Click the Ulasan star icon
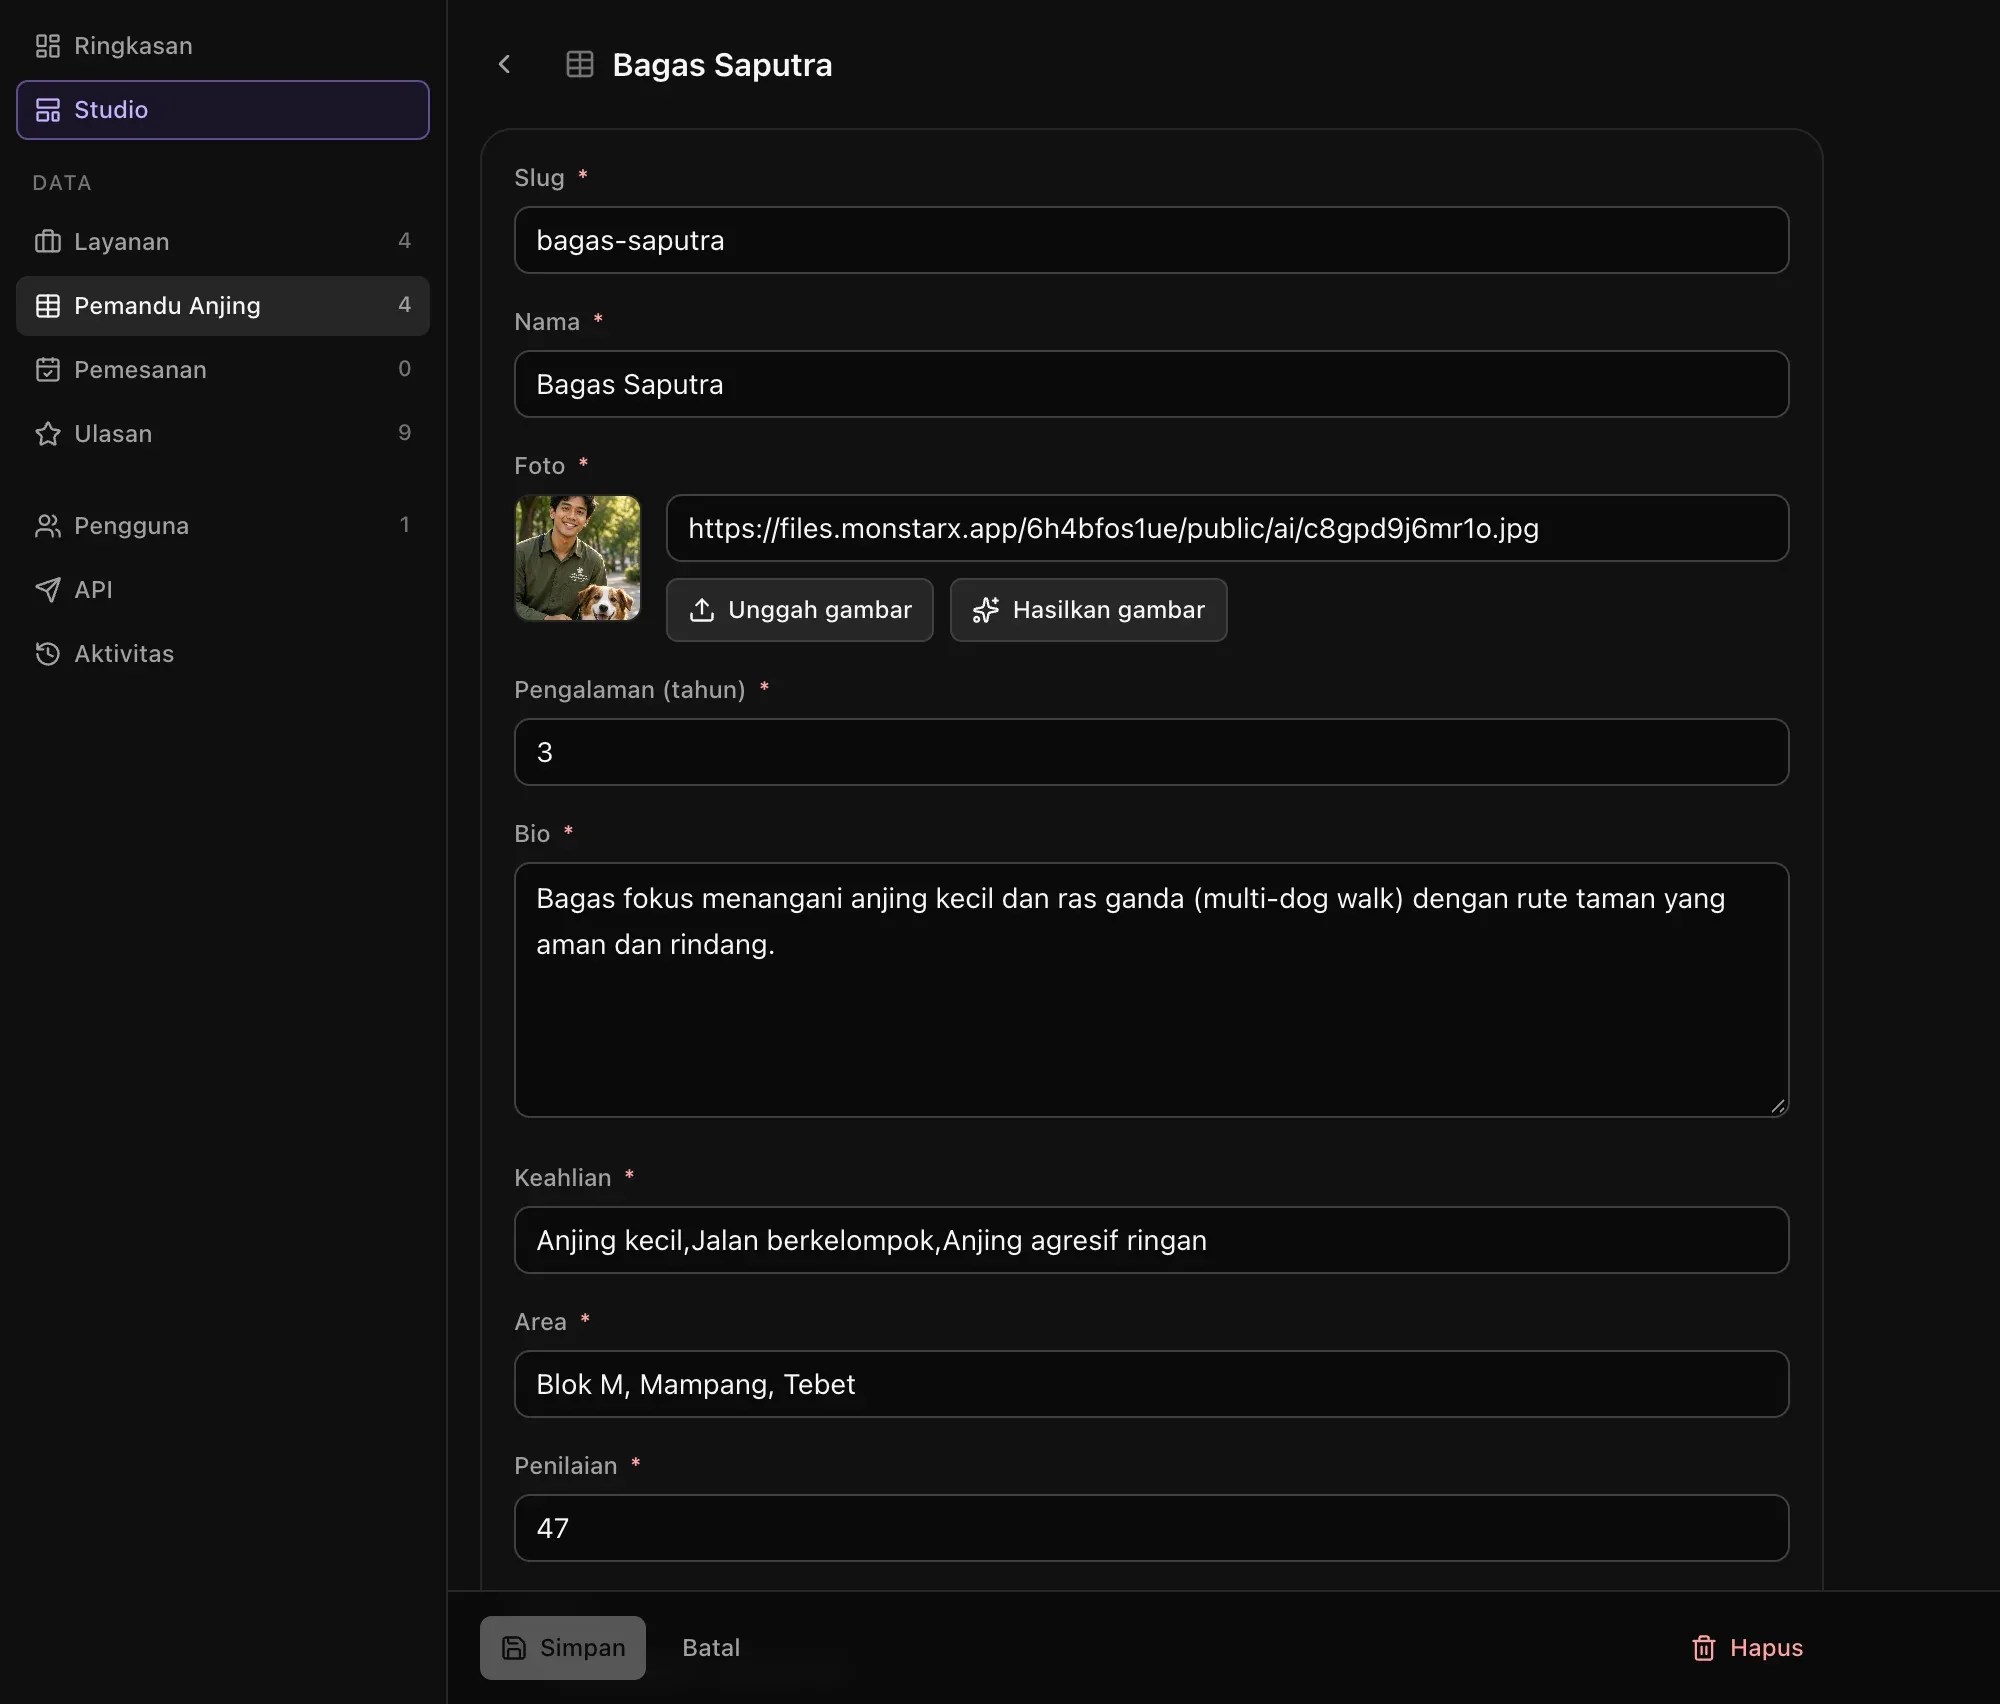Image resolution: width=2000 pixels, height=1704 pixels. [x=47, y=434]
